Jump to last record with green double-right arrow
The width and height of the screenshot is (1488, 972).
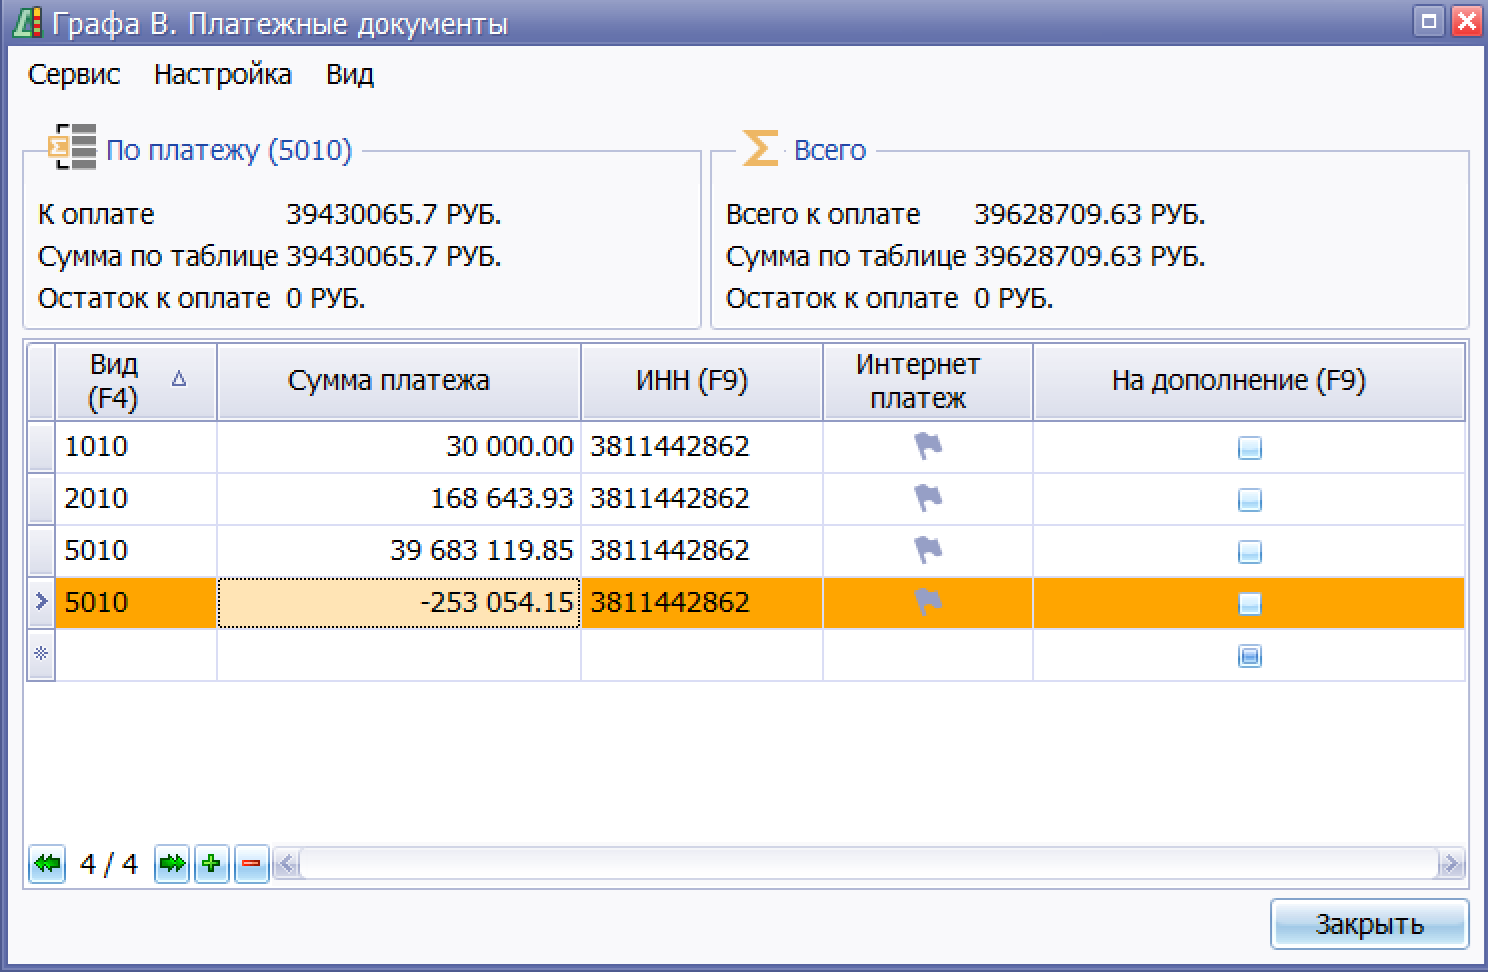point(172,863)
